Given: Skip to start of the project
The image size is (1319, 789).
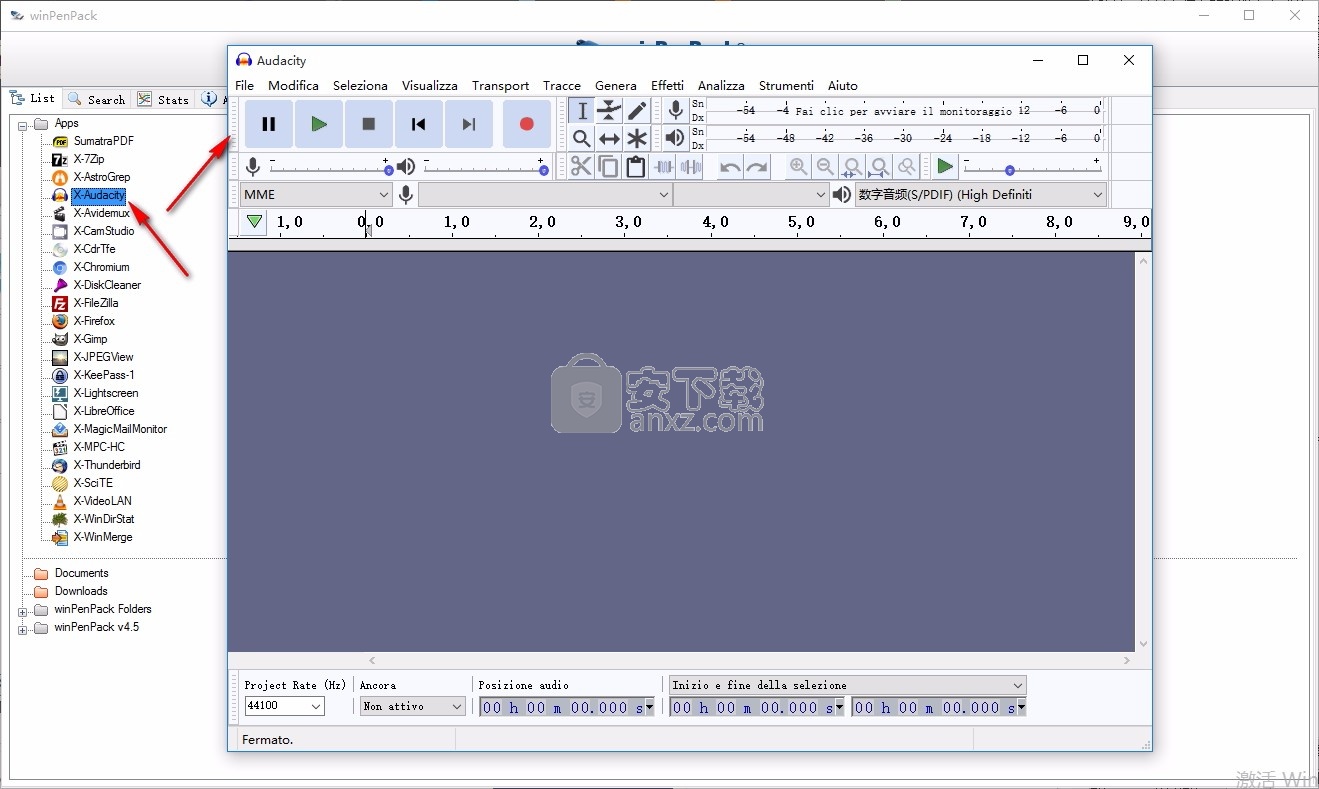Looking at the screenshot, I should pos(419,124).
